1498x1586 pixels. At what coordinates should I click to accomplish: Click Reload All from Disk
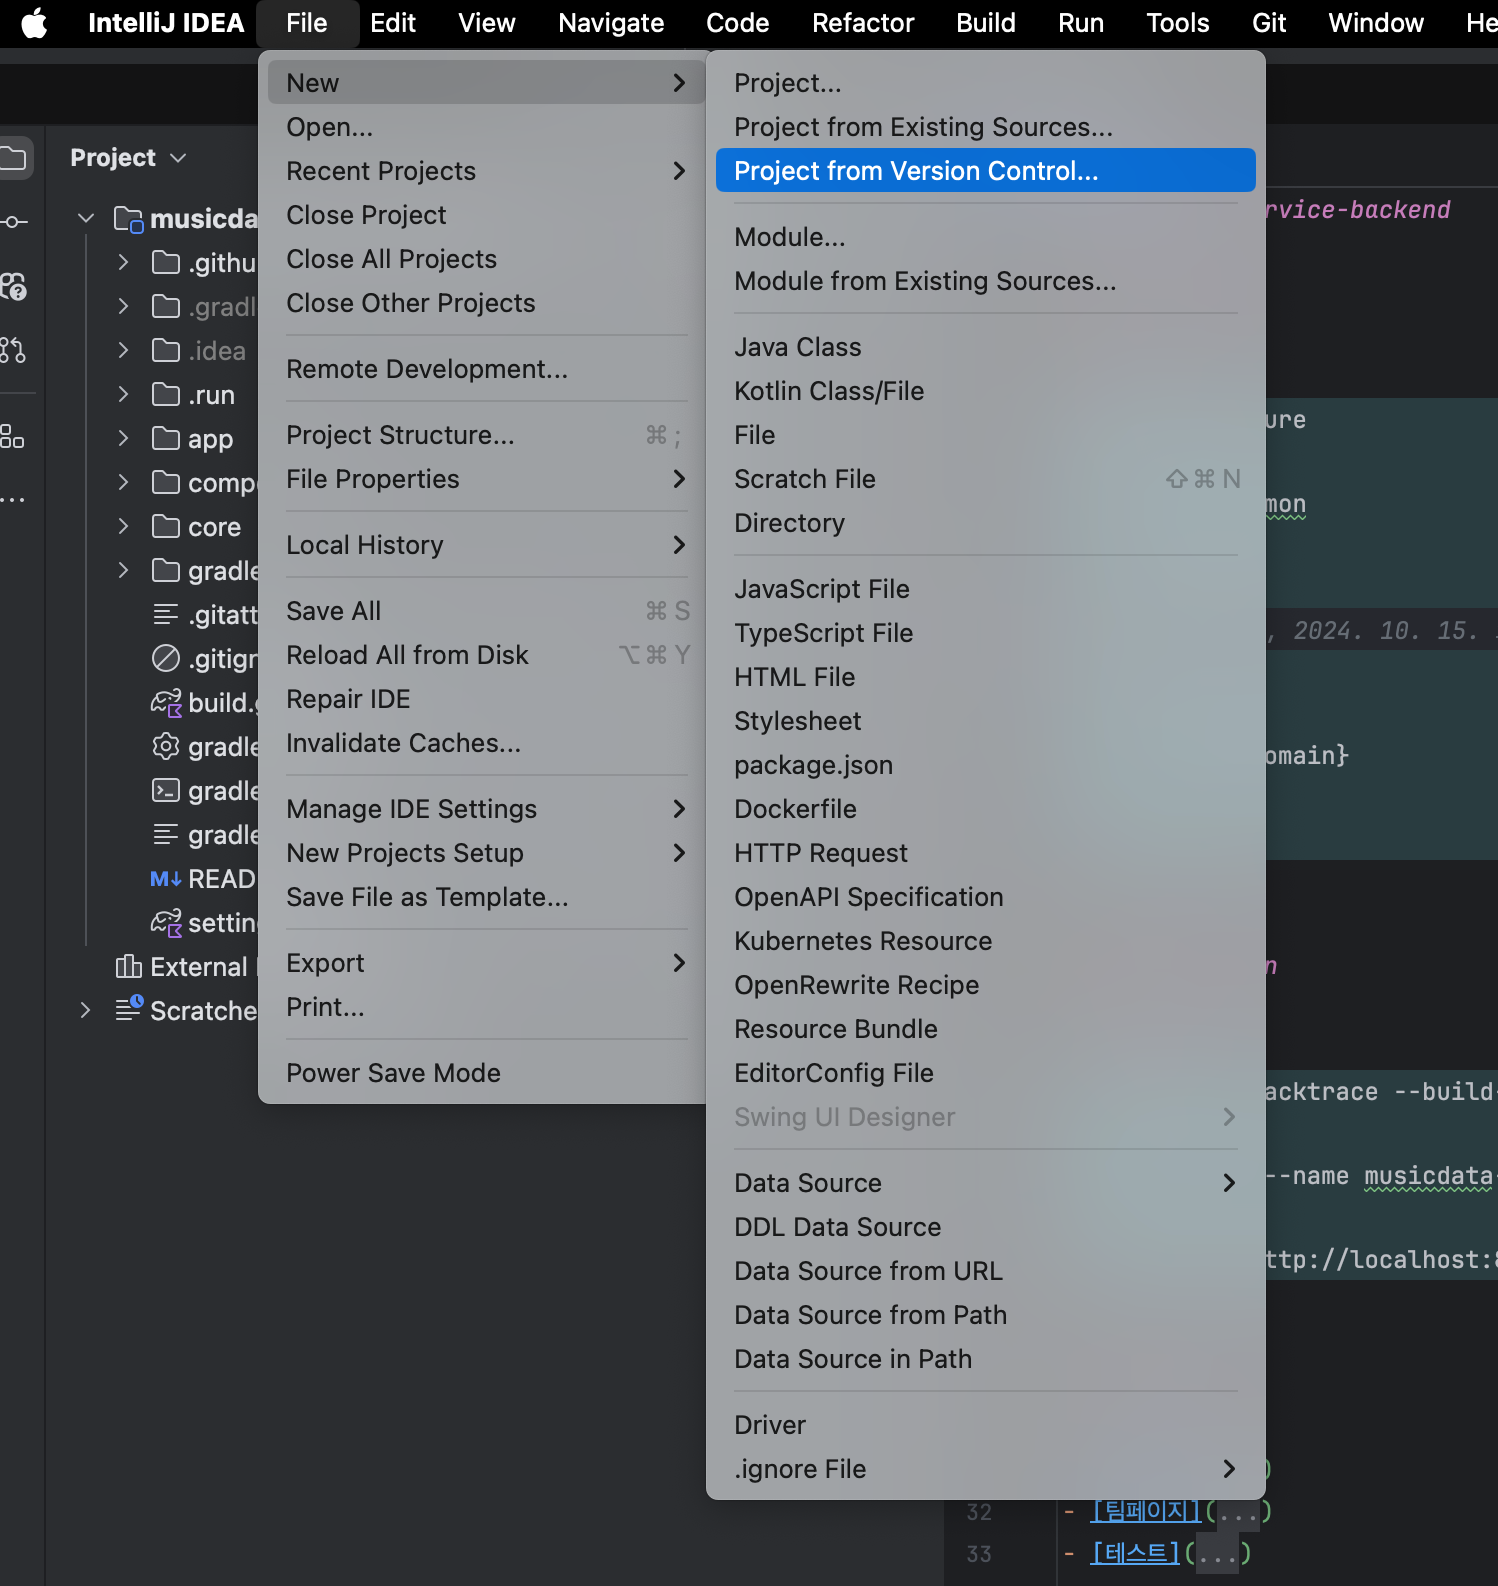click(x=487, y=655)
